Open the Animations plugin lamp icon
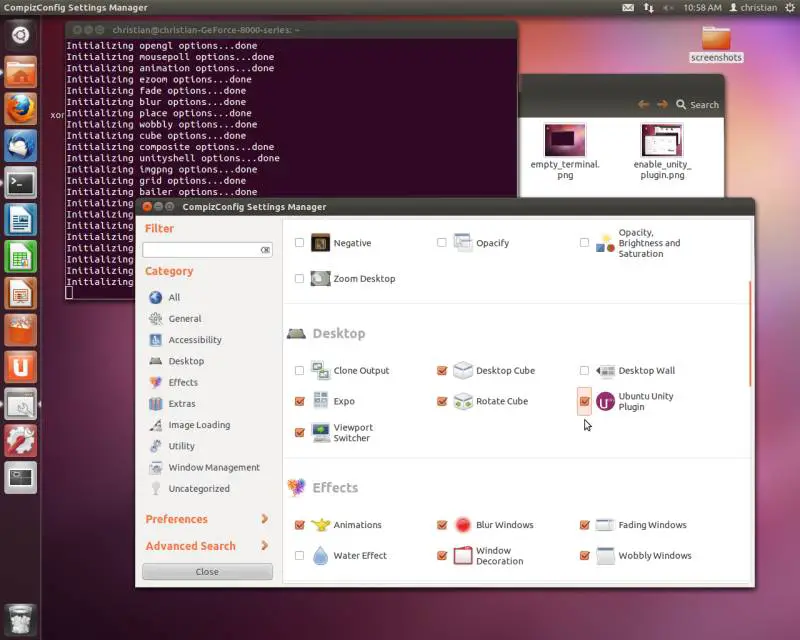 (x=320, y=525)
